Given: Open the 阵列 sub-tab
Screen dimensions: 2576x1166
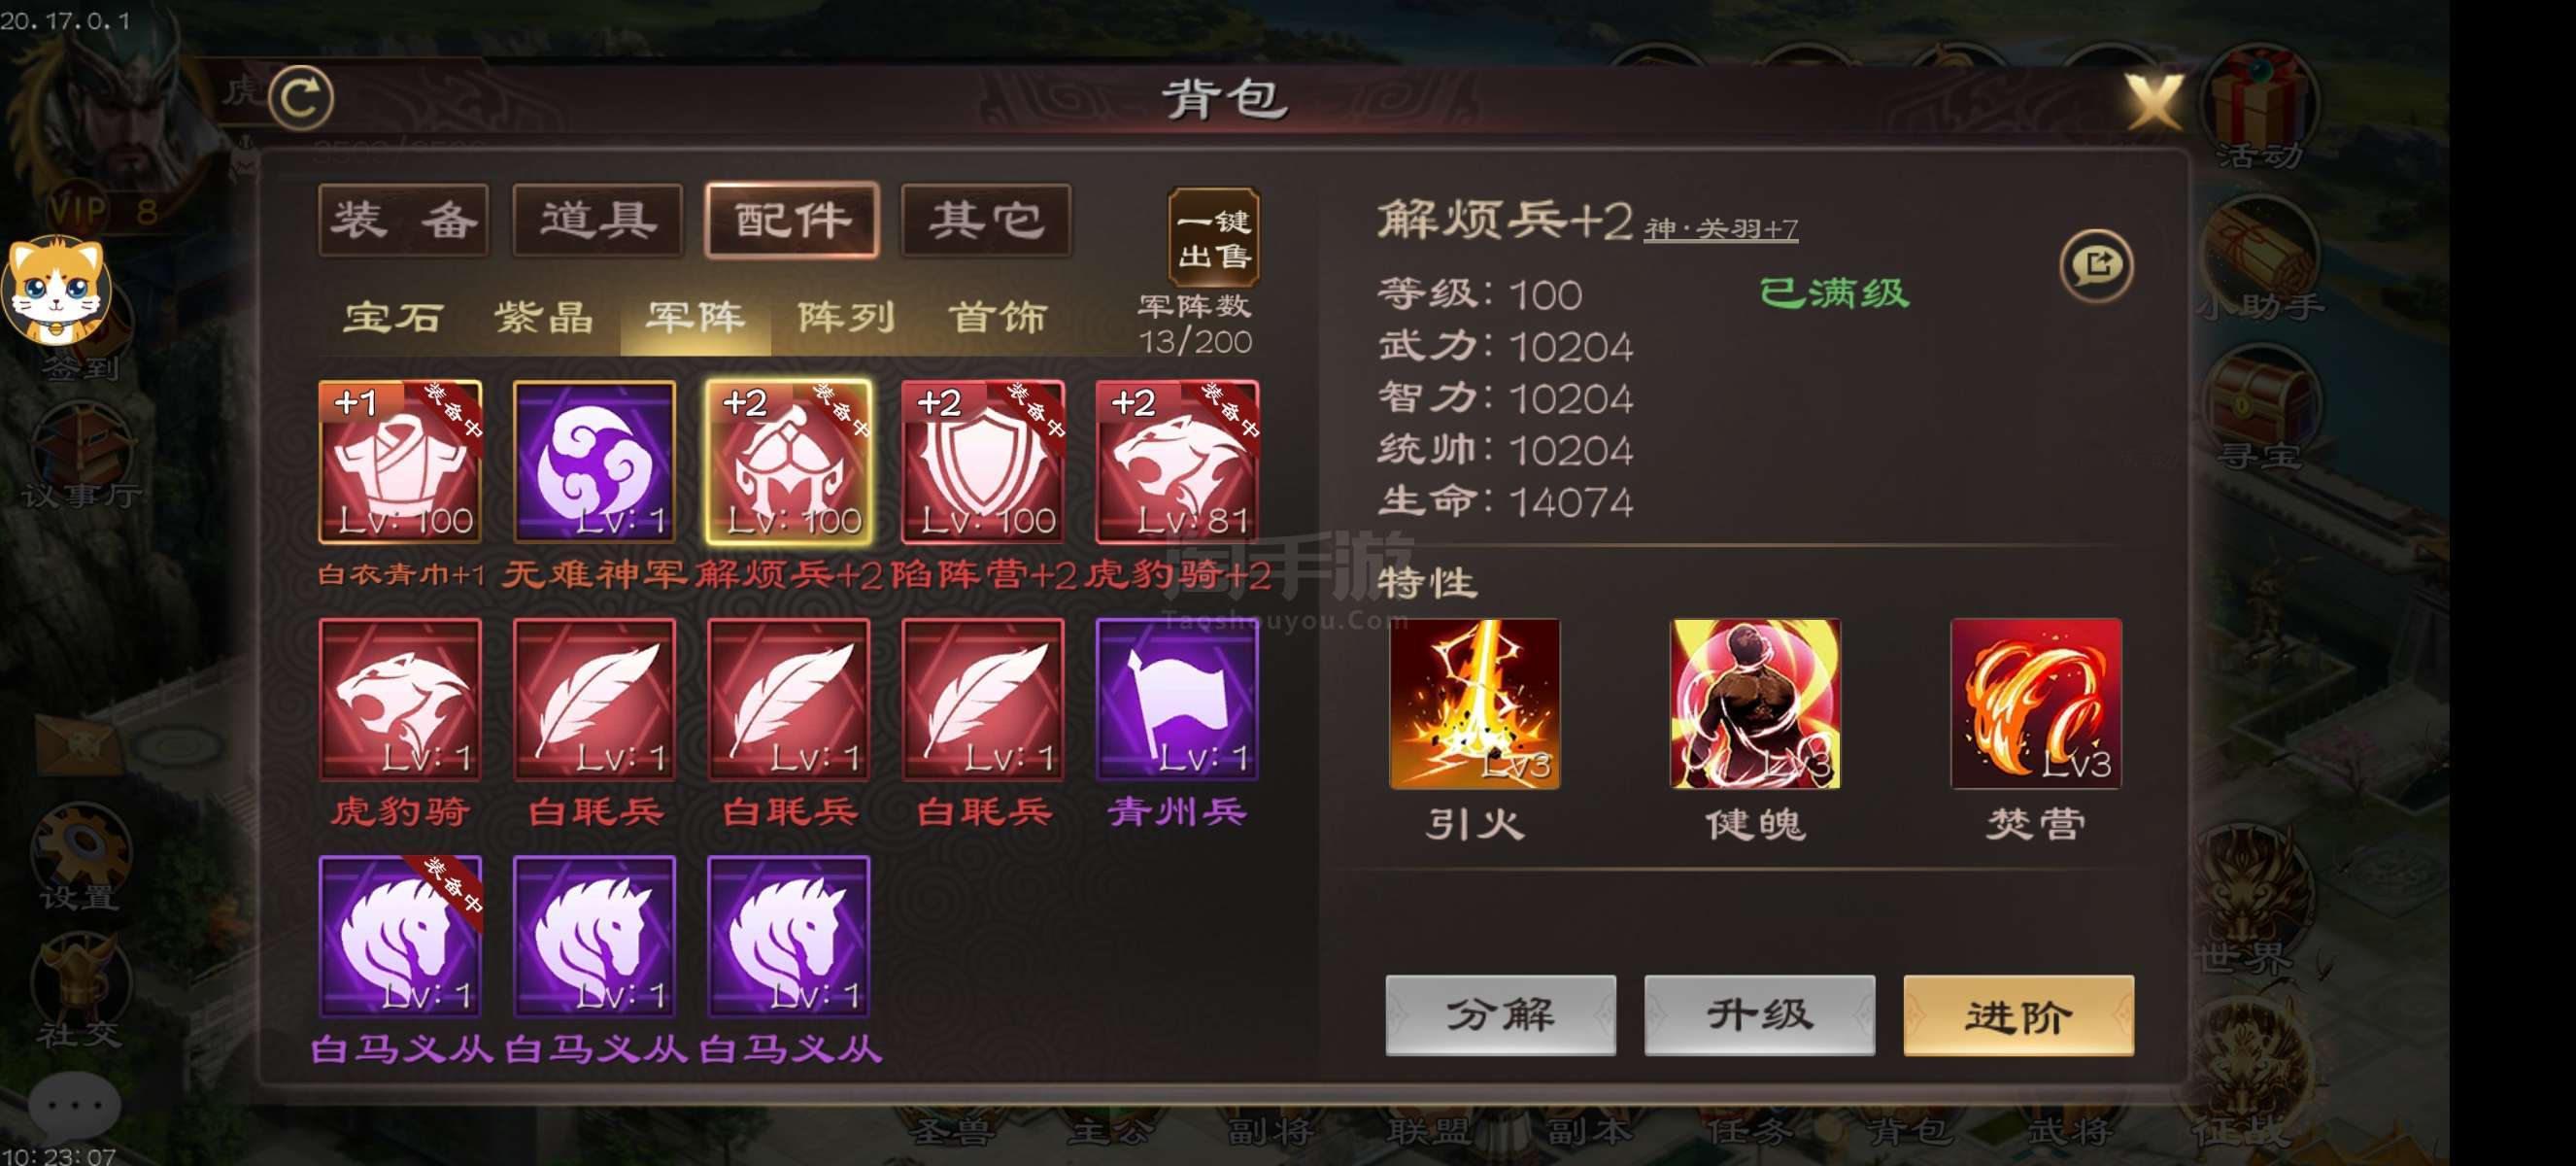Looking at the screenshot, I should [x=846, y=318].
